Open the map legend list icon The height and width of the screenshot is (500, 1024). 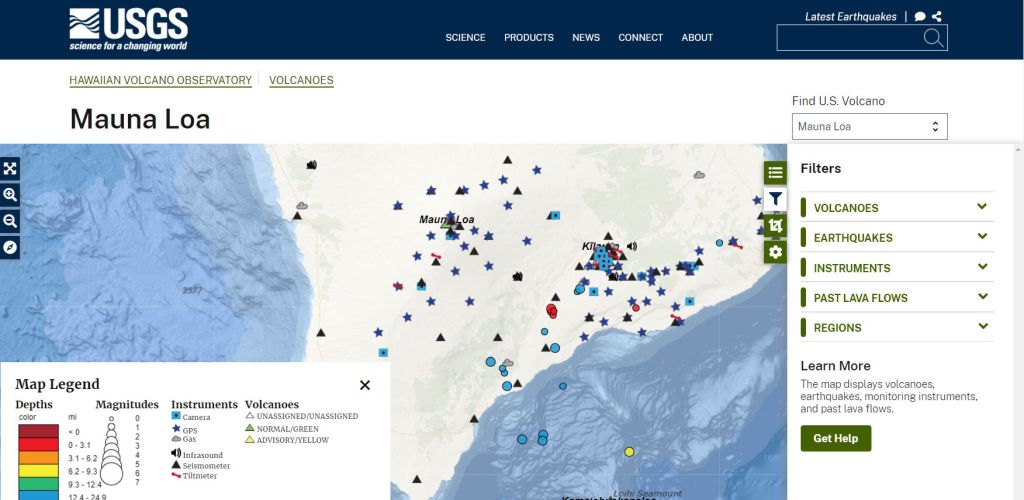click(x=776, y=173)
